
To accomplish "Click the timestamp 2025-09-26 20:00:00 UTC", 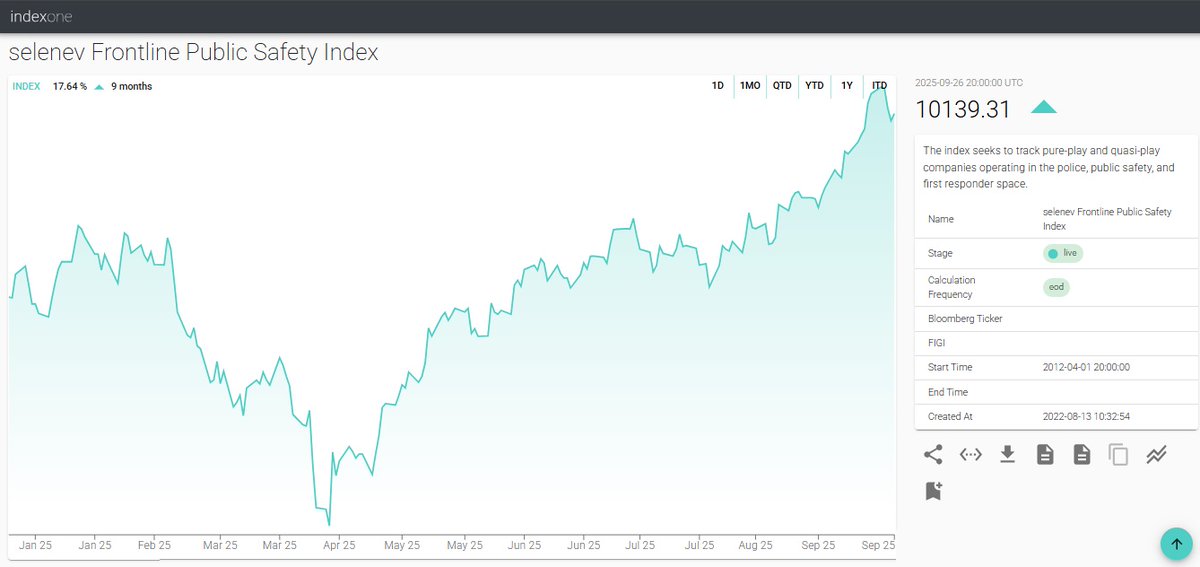I will [969, 83].
